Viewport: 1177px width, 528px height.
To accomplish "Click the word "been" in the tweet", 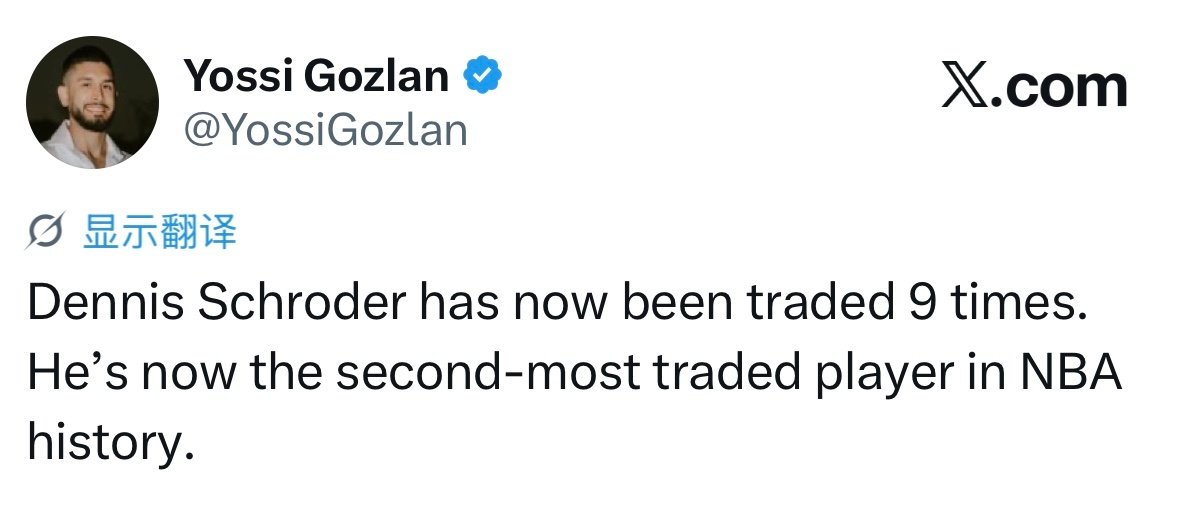I will tap(677, 303).
